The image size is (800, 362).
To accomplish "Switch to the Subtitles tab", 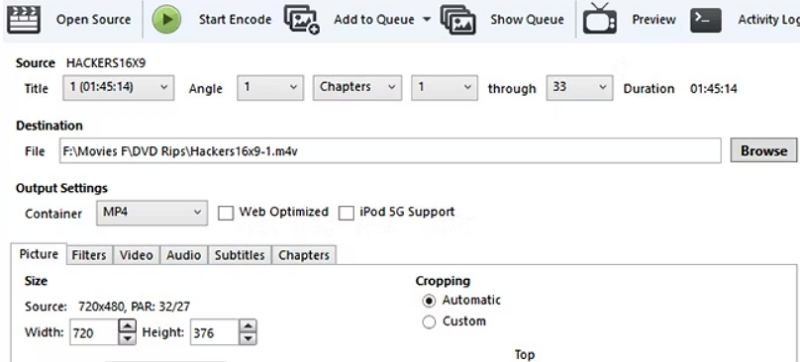I will pyautogui.click(x=240, y=255).
